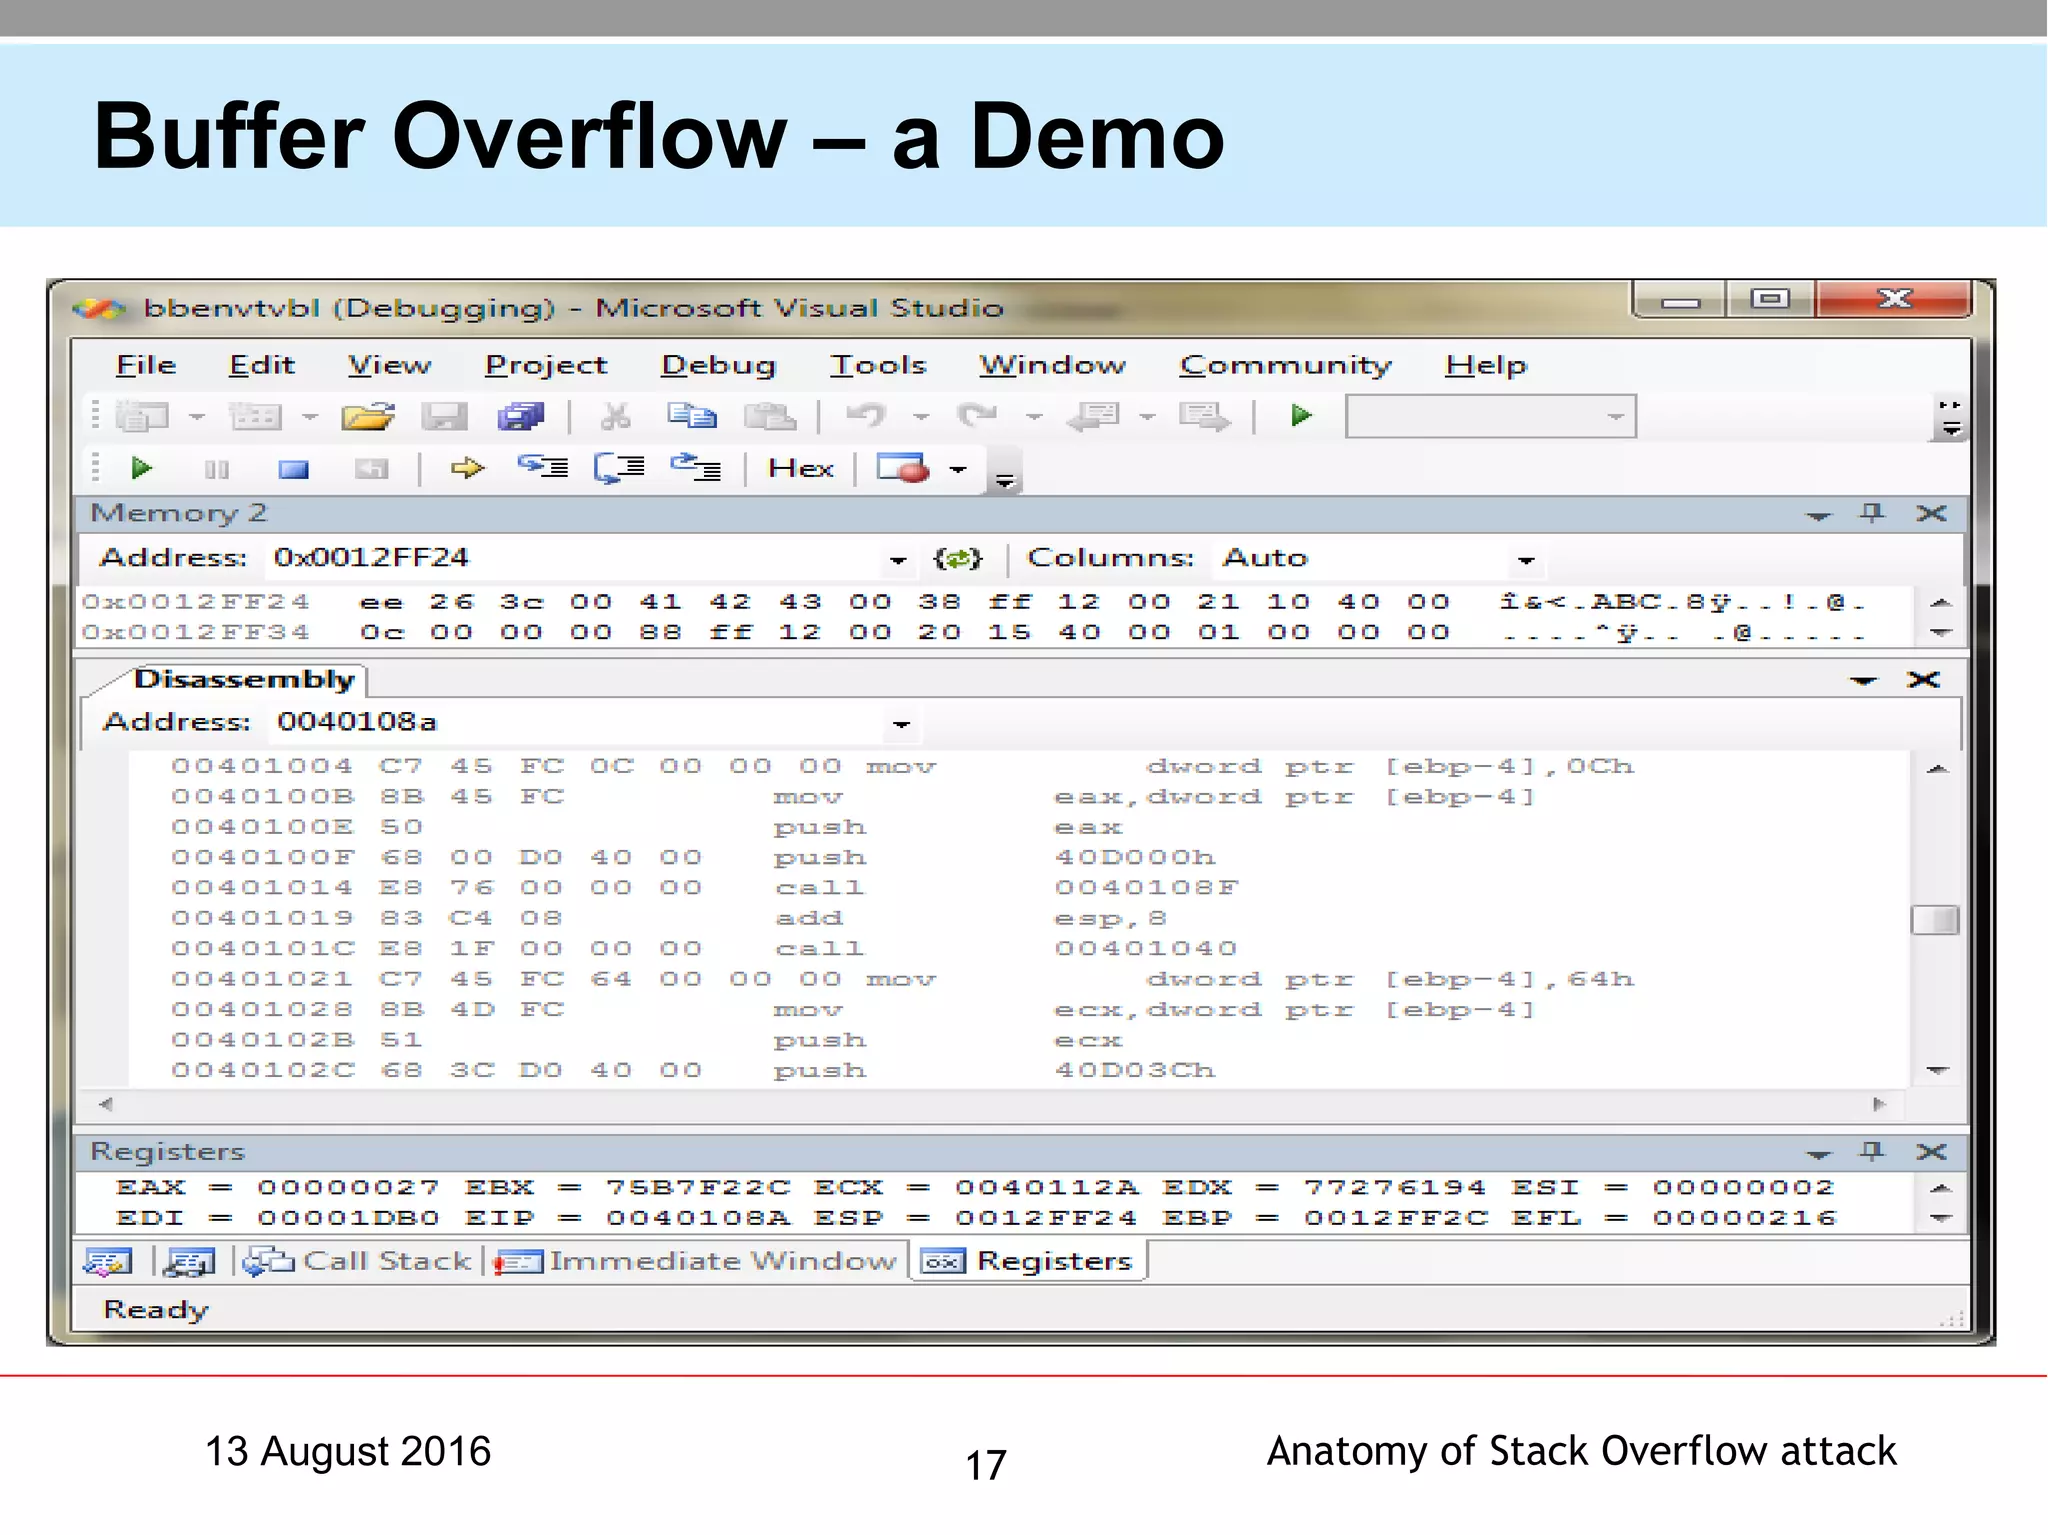
Task: Click the Step Into icon
Action: [x=543, y=467]
